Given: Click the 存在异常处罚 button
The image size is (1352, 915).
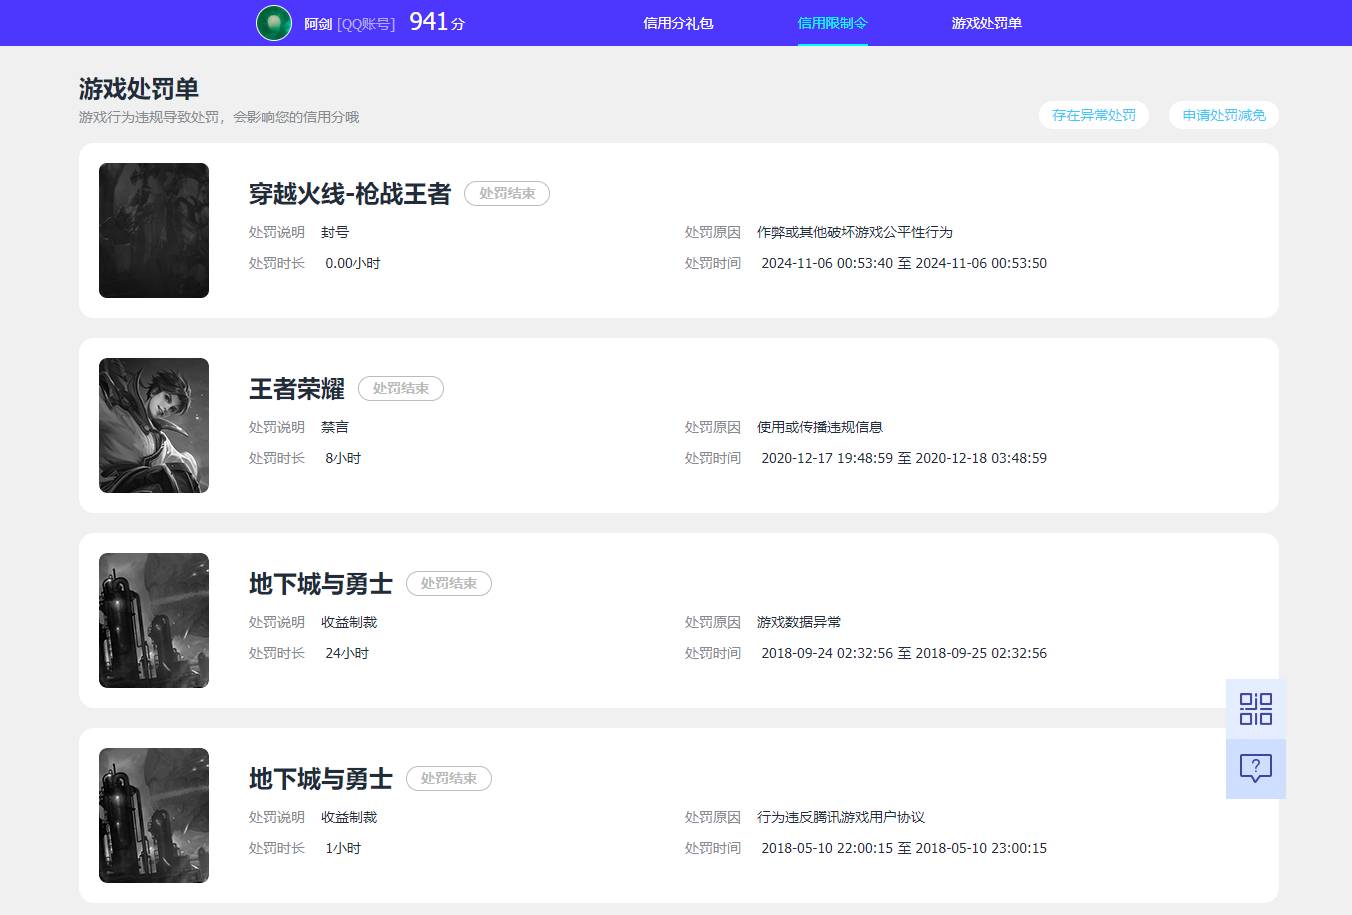Looking at the screenshot, I should point(1093,115).
